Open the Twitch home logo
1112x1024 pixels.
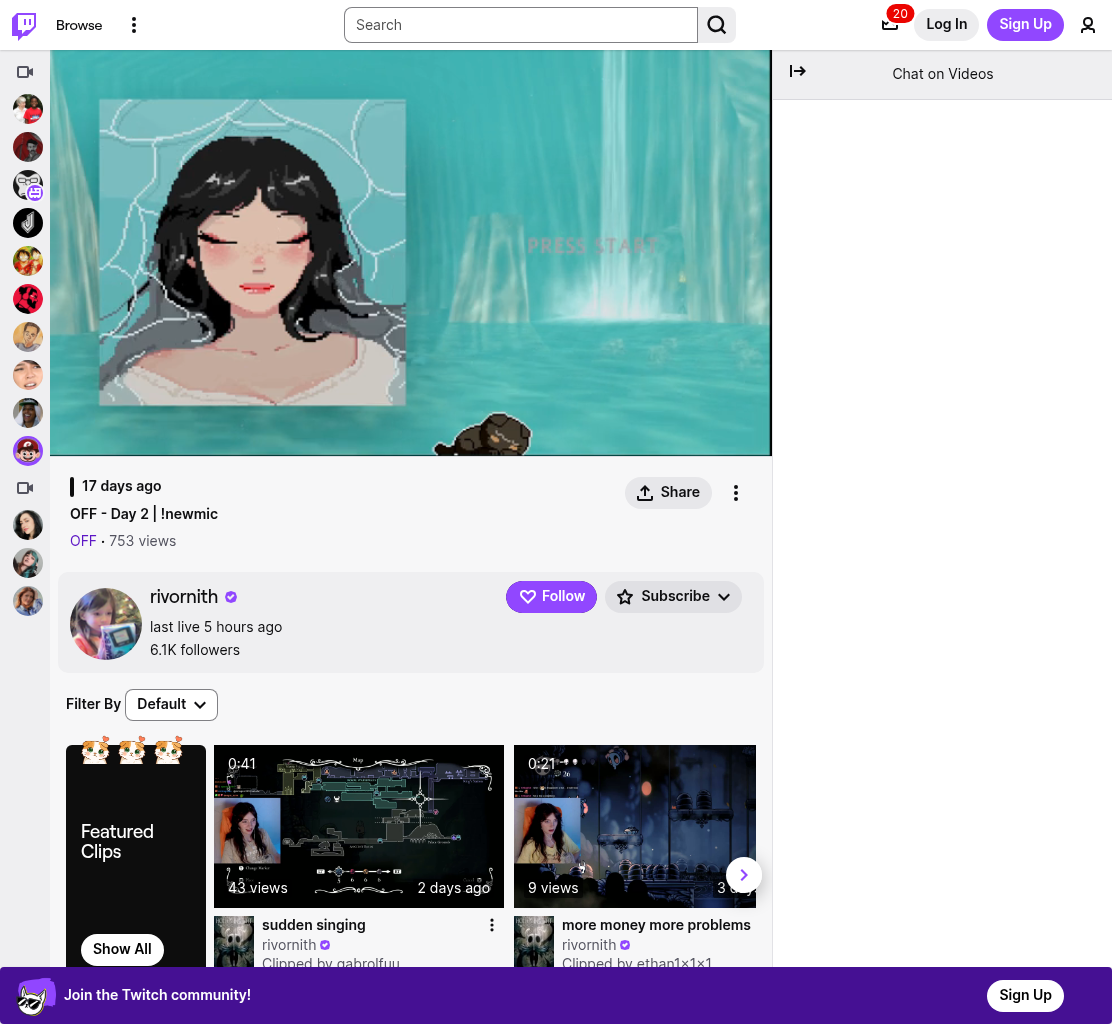click(x=25, y=25)
